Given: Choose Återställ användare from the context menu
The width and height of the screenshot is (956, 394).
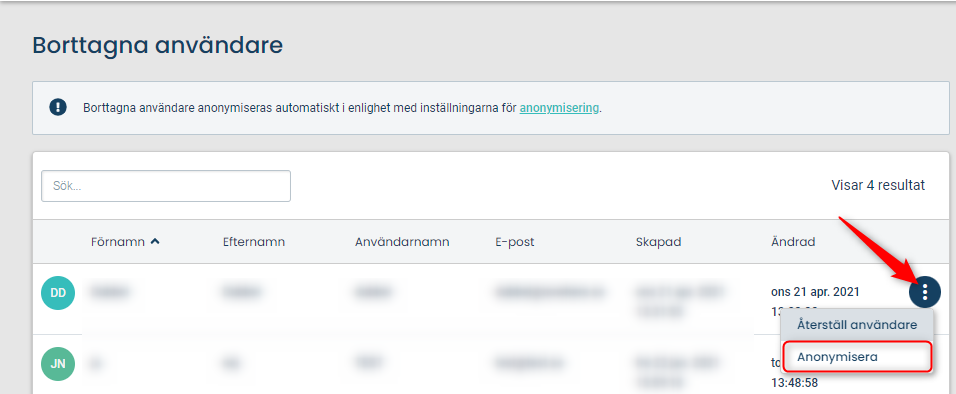Looking at the screenshot, I should 857,325.
